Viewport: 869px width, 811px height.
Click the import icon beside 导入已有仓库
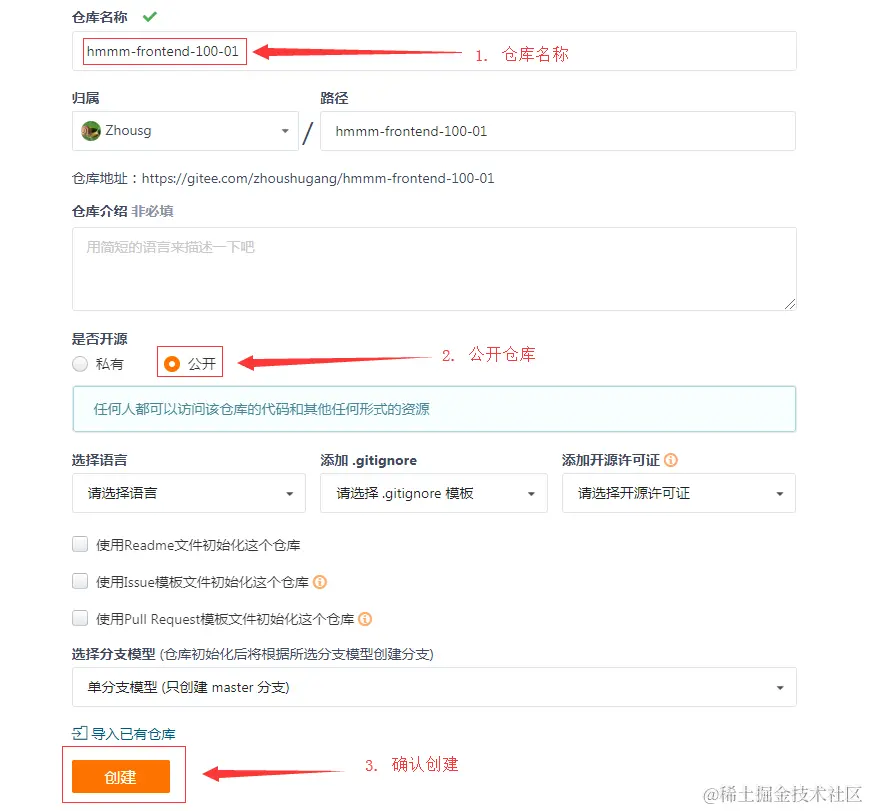pos(80,733)
